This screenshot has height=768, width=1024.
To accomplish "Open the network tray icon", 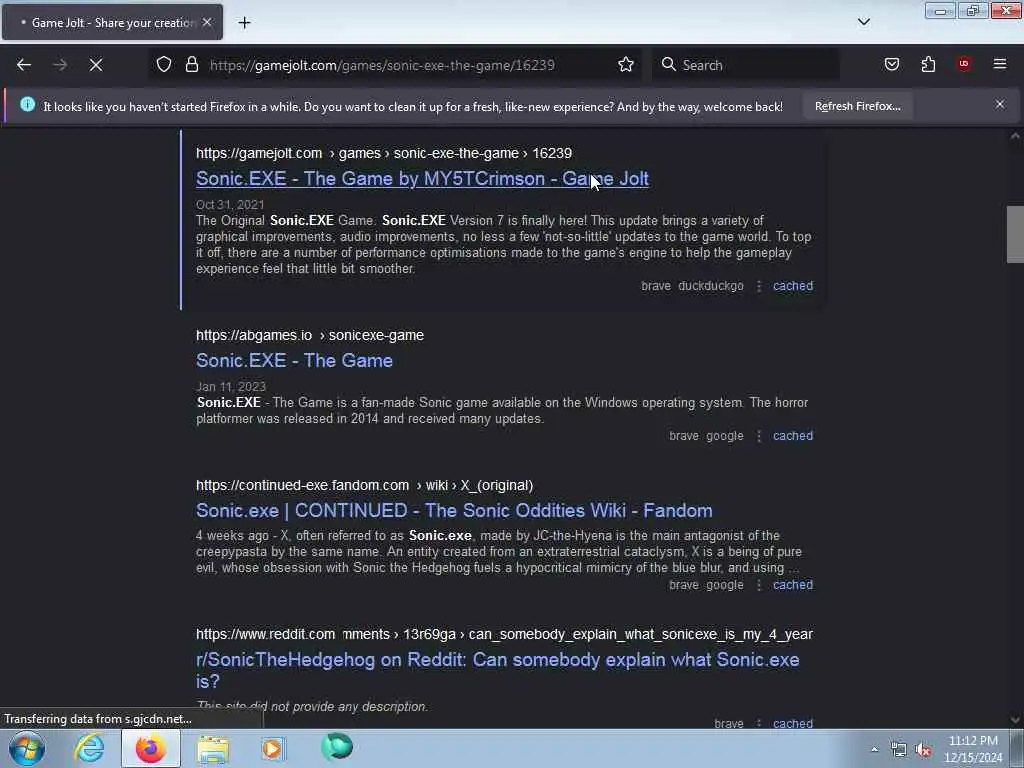I will coord(899,750).
